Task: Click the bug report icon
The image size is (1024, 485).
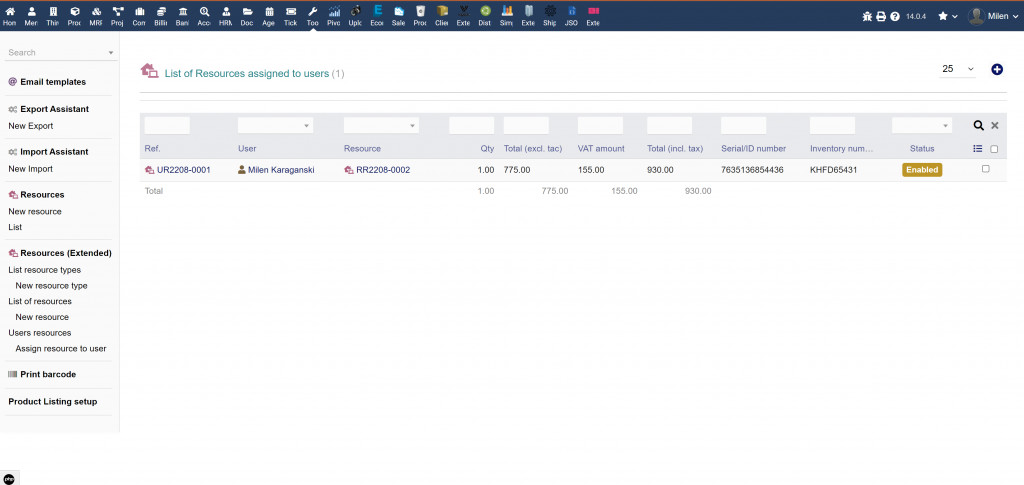Action: [867, 16]
